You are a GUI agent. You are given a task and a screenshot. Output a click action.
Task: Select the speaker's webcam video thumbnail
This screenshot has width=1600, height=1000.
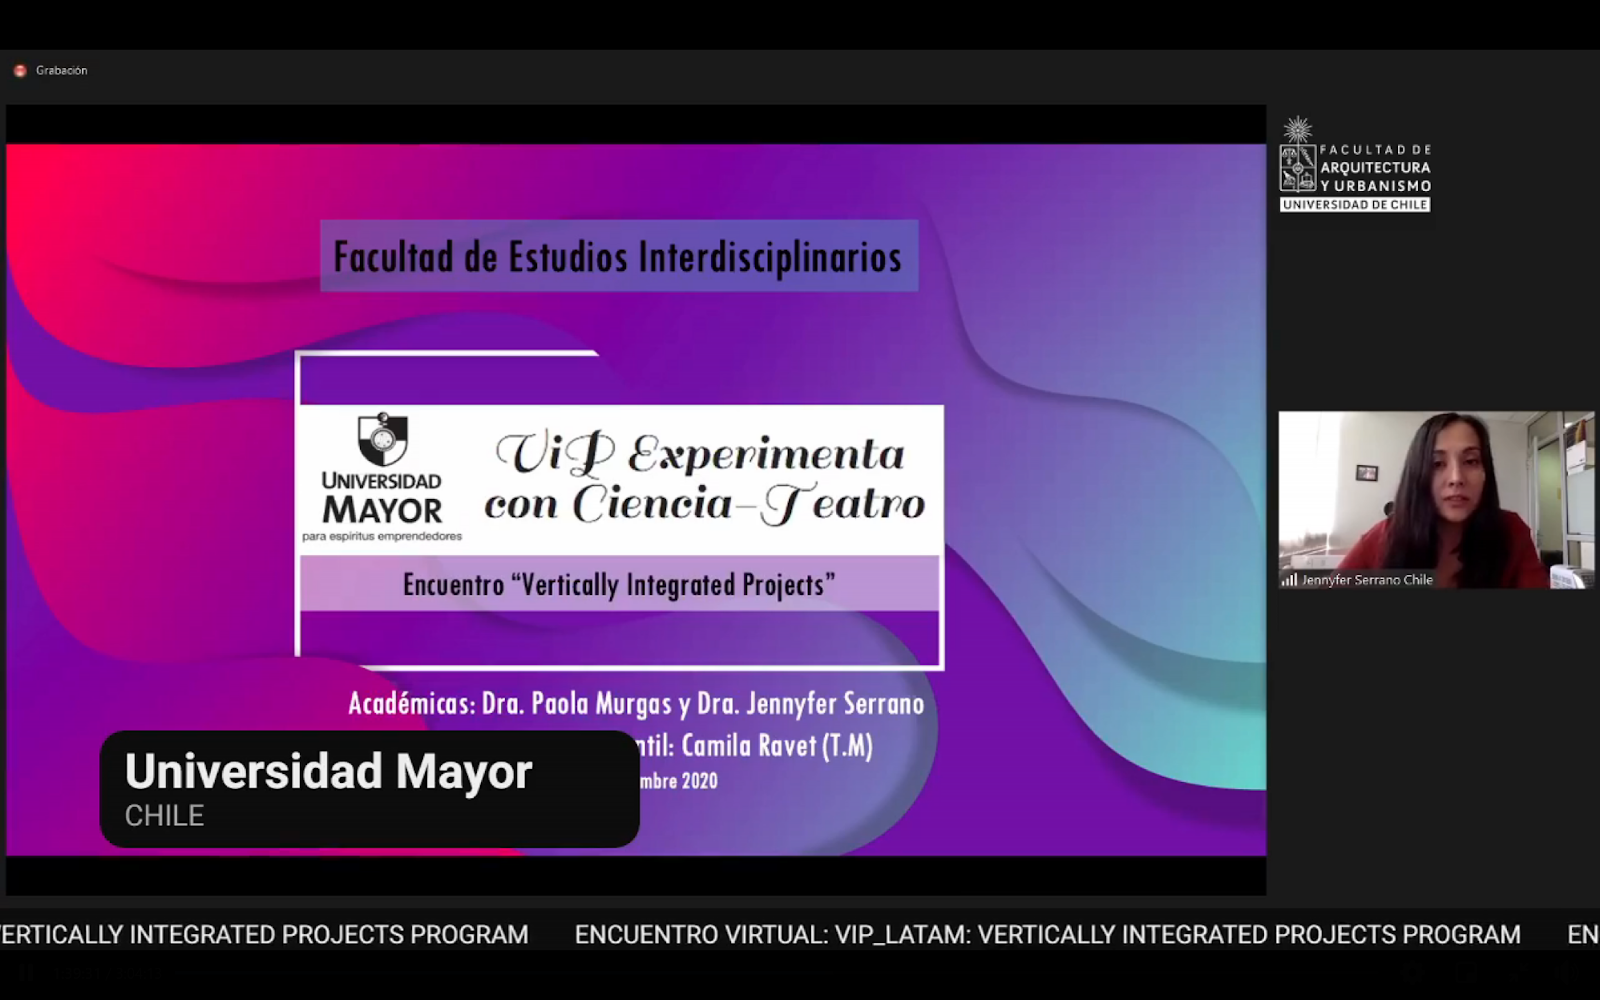tap(1435, 498)
